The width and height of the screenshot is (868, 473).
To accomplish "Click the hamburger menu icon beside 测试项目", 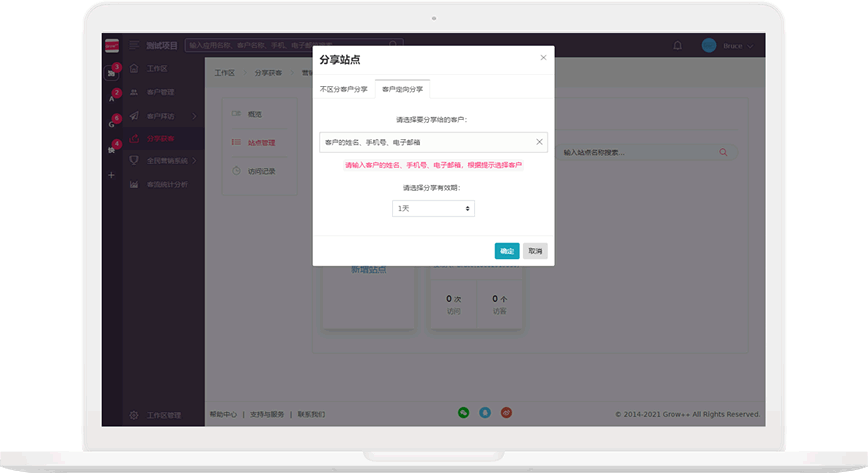I will (x=134, y=45).
